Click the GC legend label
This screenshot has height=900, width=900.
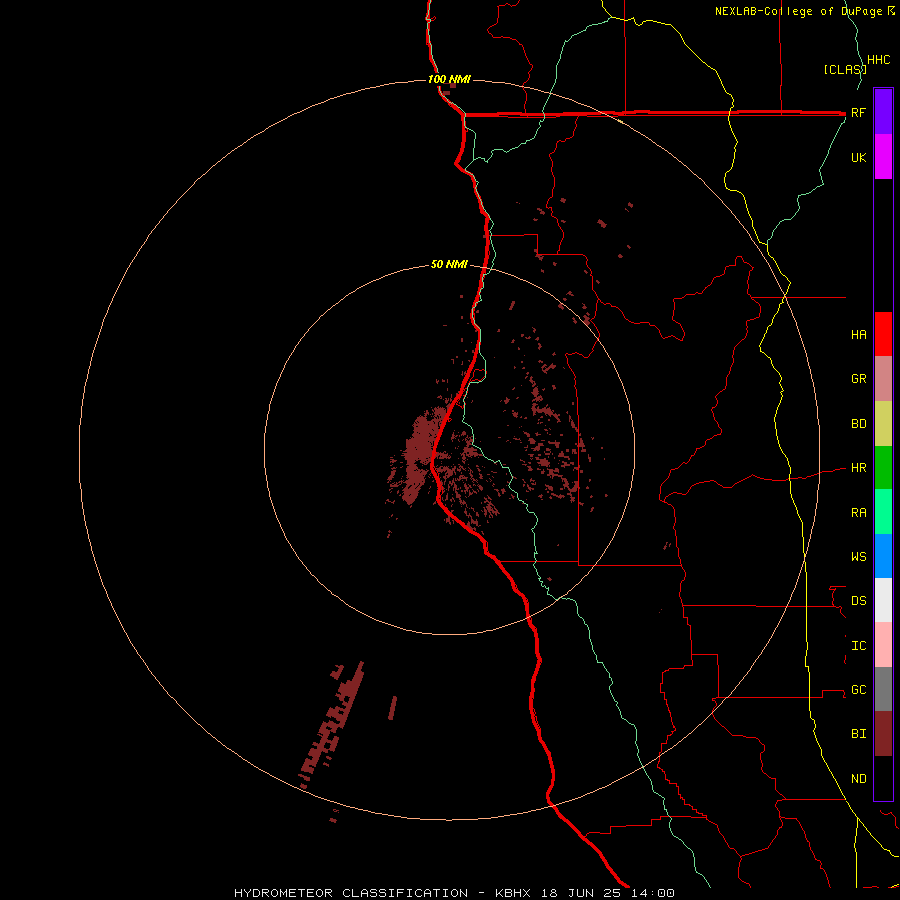(858, 689)
